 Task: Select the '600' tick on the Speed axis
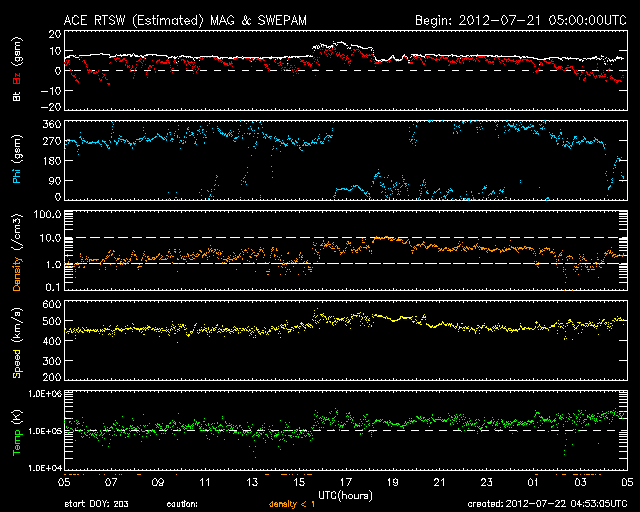(52, 304)
